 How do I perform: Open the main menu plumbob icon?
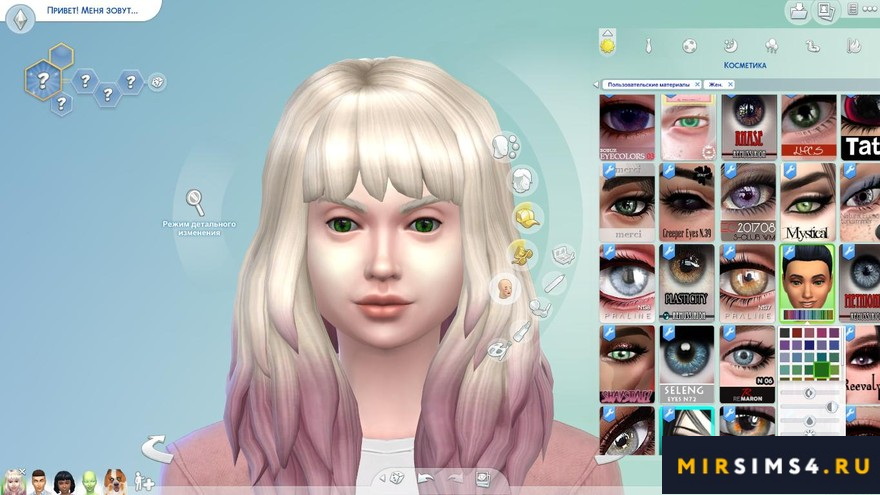21,18
